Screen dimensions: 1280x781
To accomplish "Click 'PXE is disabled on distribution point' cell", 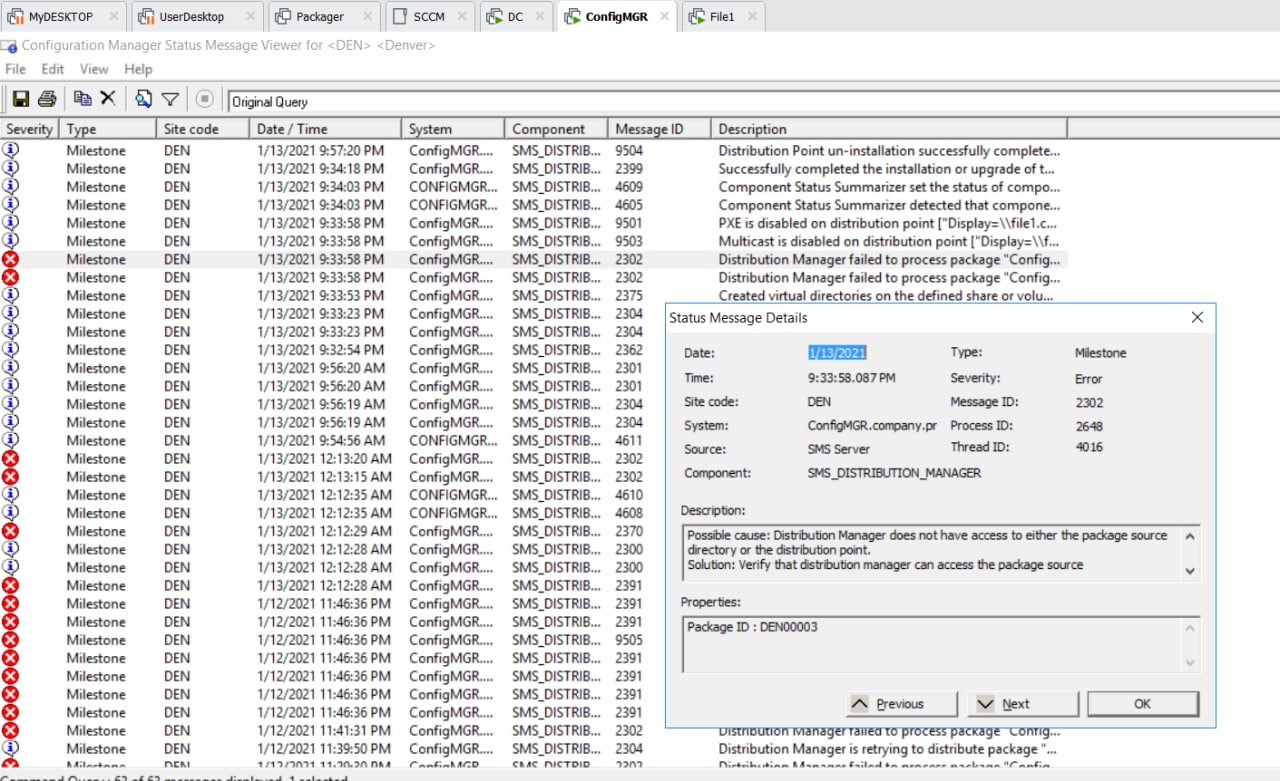I will pos(888,222).
